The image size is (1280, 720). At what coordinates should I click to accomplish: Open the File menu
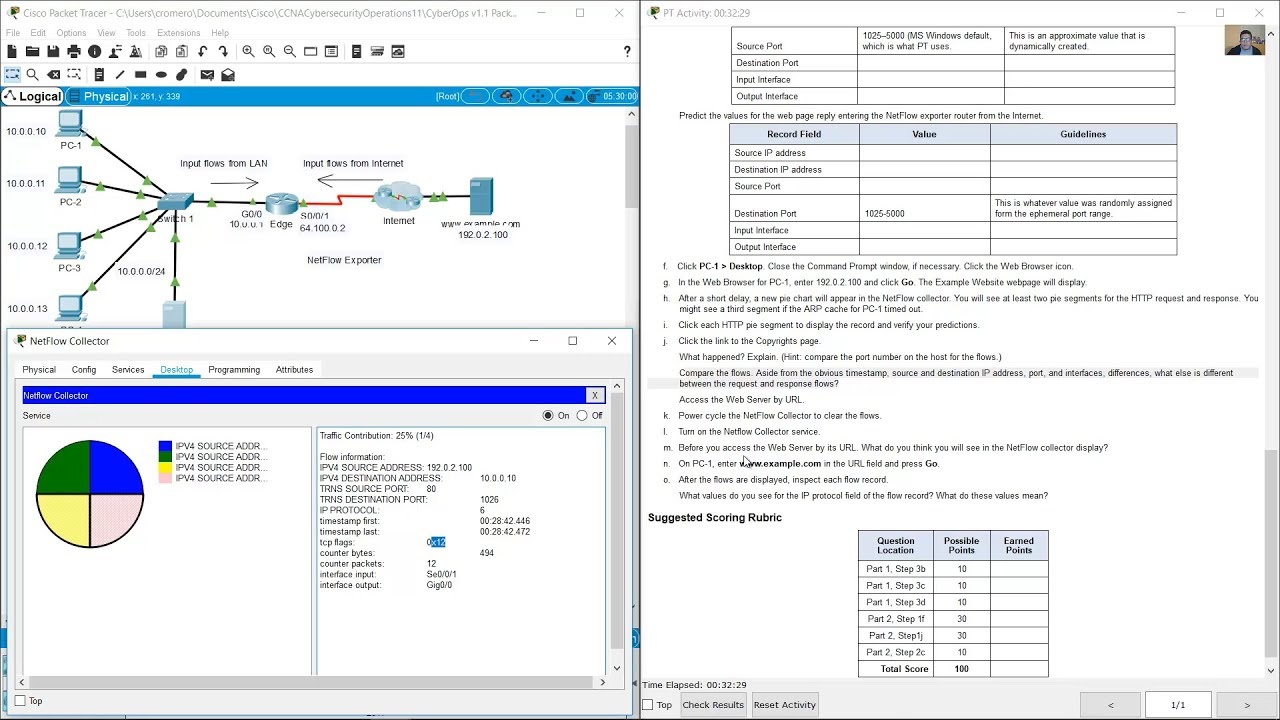click(12, 33)
